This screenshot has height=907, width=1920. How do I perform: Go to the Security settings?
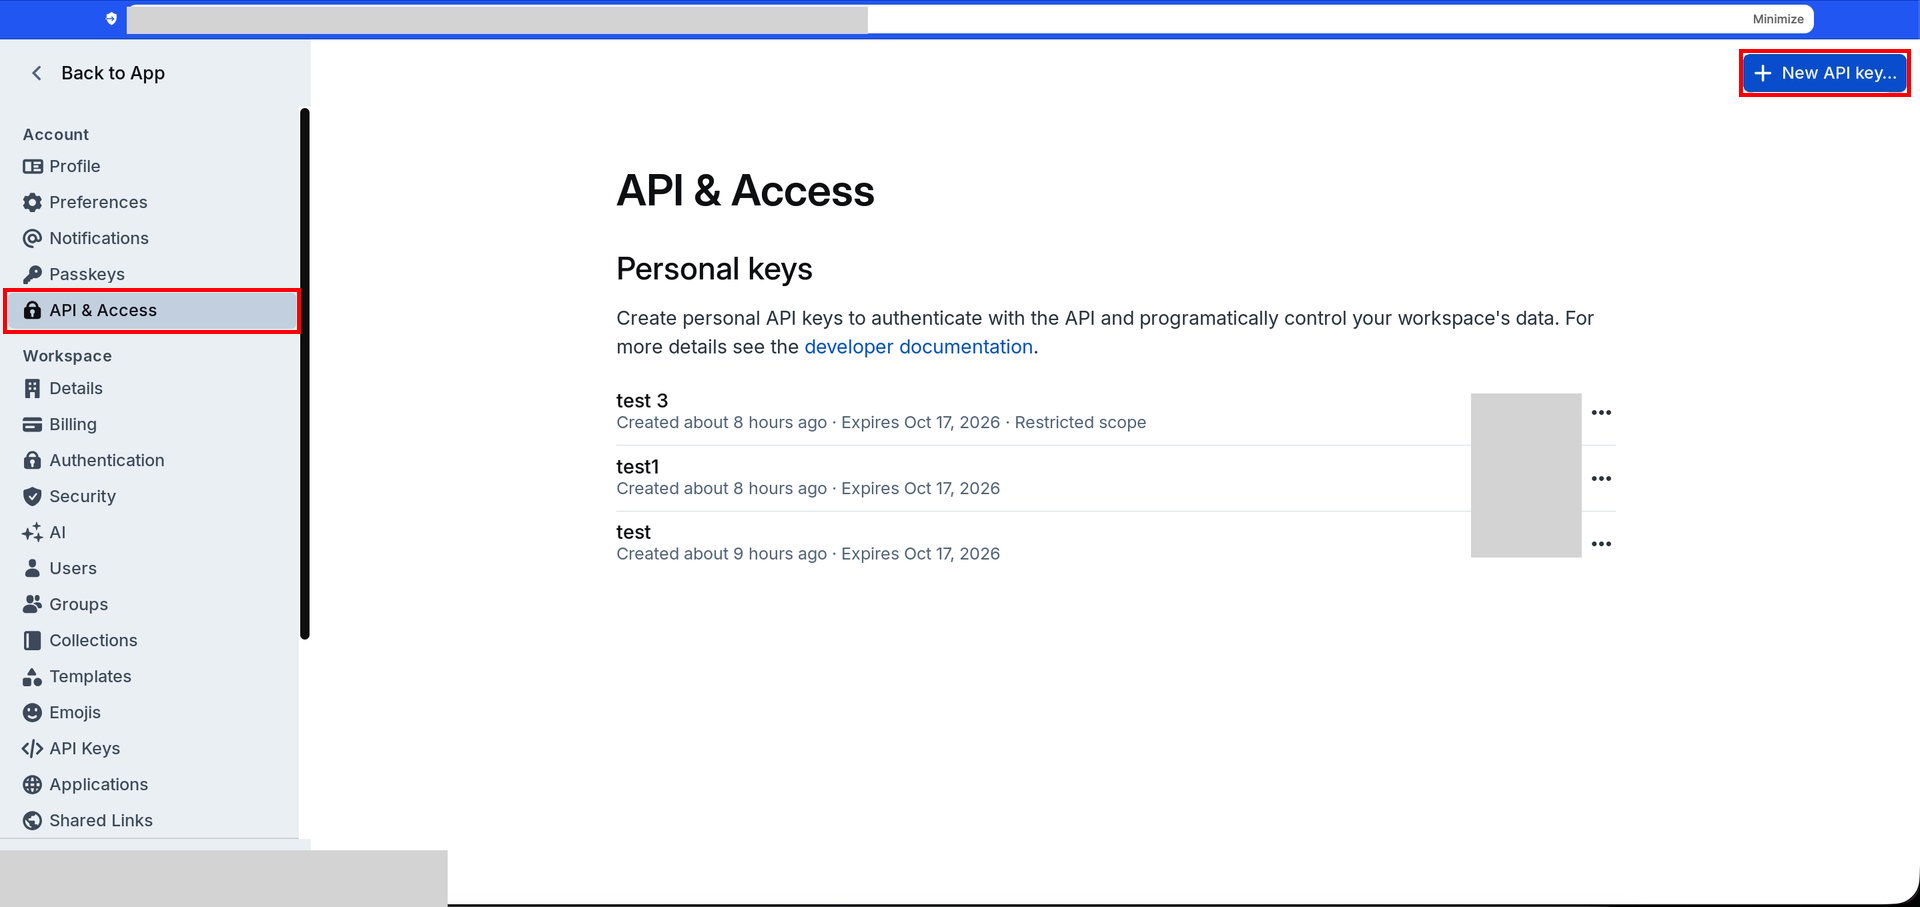click(150, 496)
